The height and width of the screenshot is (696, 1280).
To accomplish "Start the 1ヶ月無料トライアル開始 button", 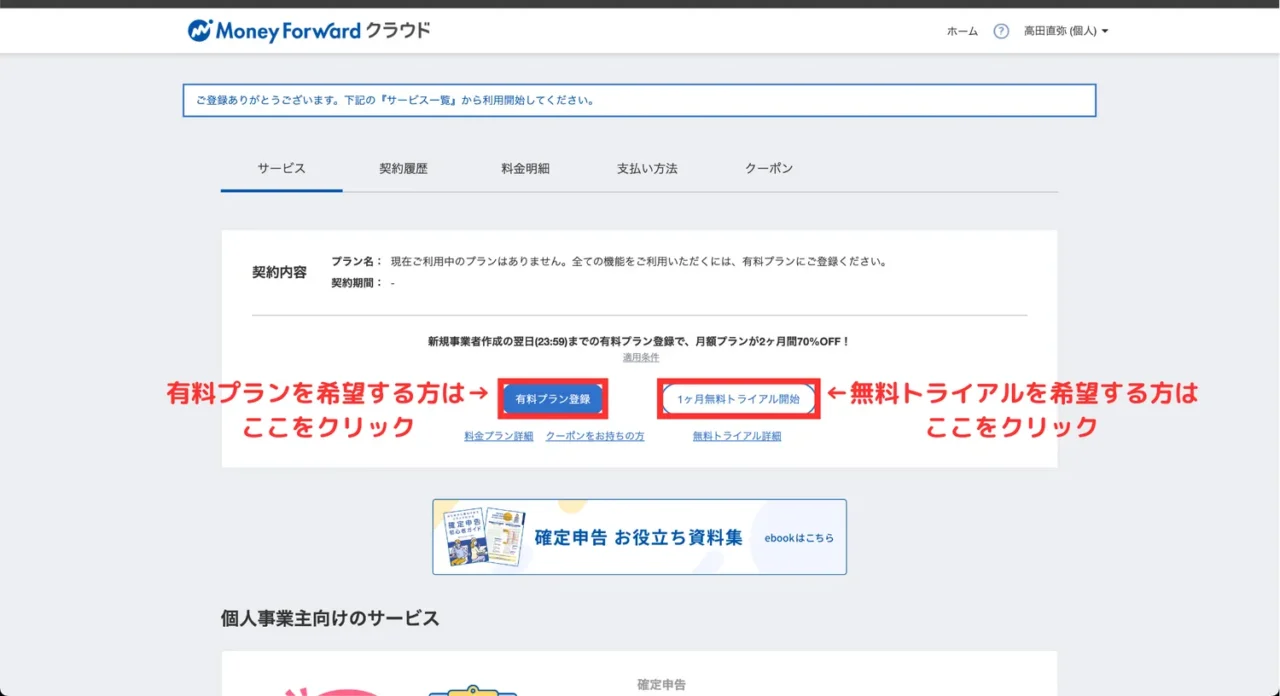I will [738, 399].
